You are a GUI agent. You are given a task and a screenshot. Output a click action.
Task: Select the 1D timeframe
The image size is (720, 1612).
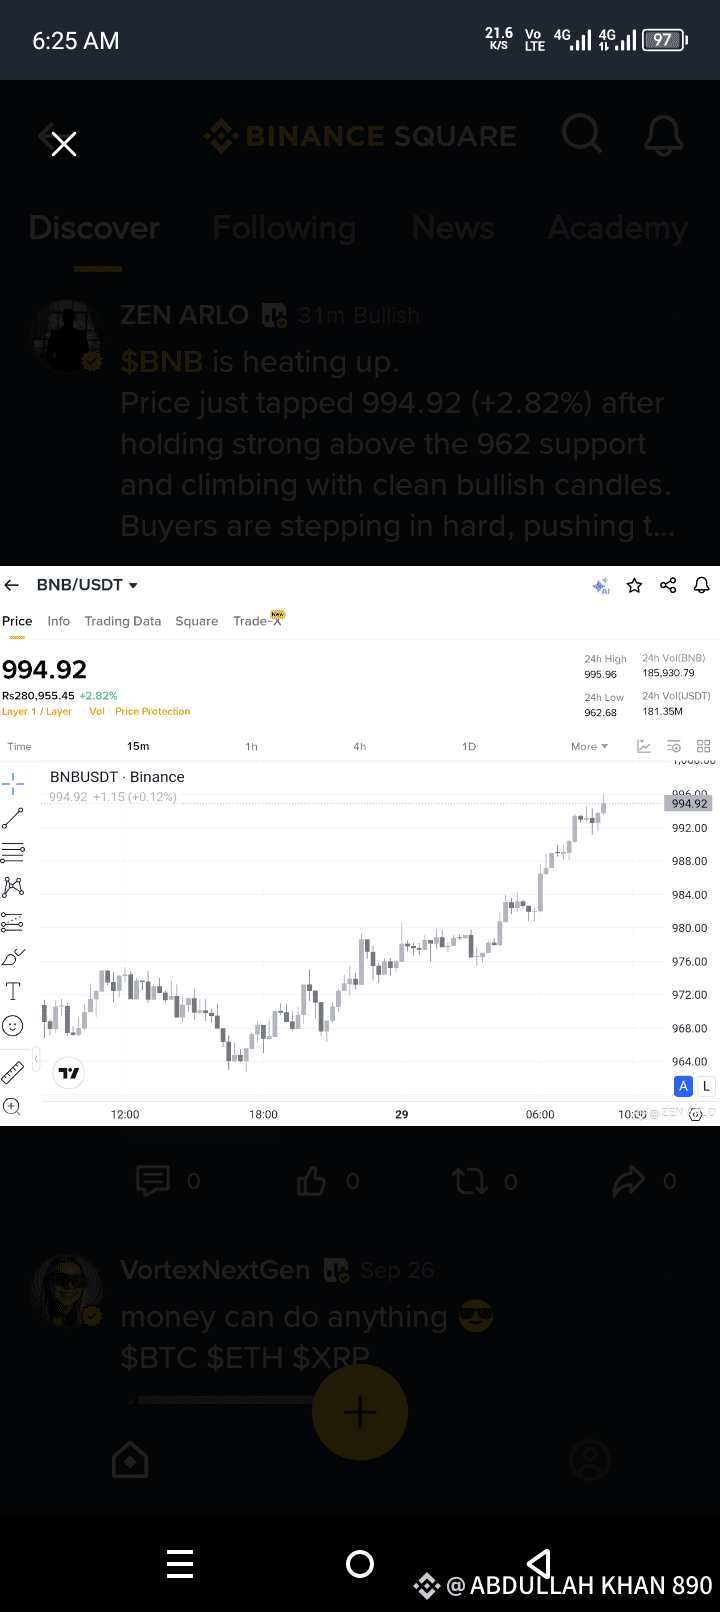coord(468,746)
